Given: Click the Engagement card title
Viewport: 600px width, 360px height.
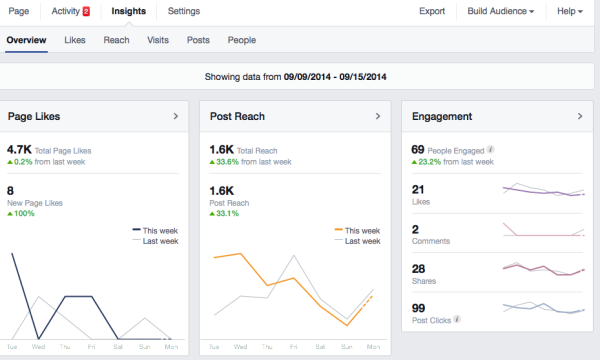Looking at the screenshot, I should click(442, 116).
